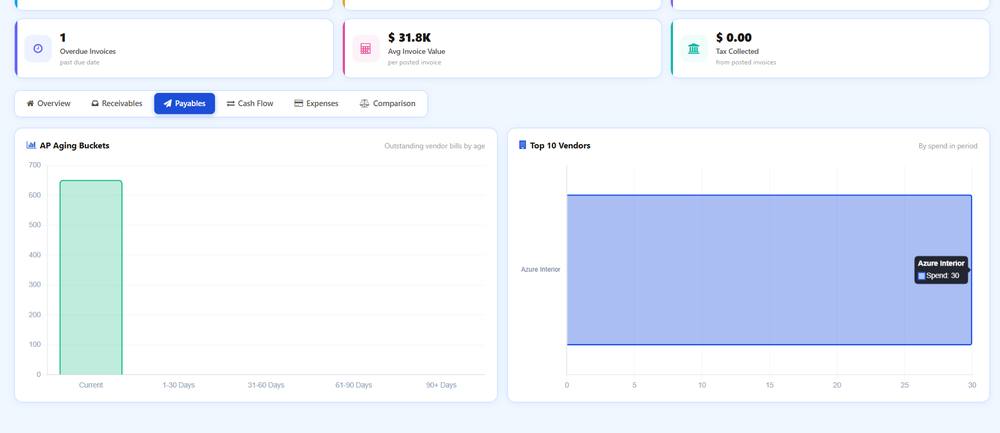Click the "$ 31.8K" average invoice value
Viewport: 1000px width, 433px height.
tap(409, 38)
